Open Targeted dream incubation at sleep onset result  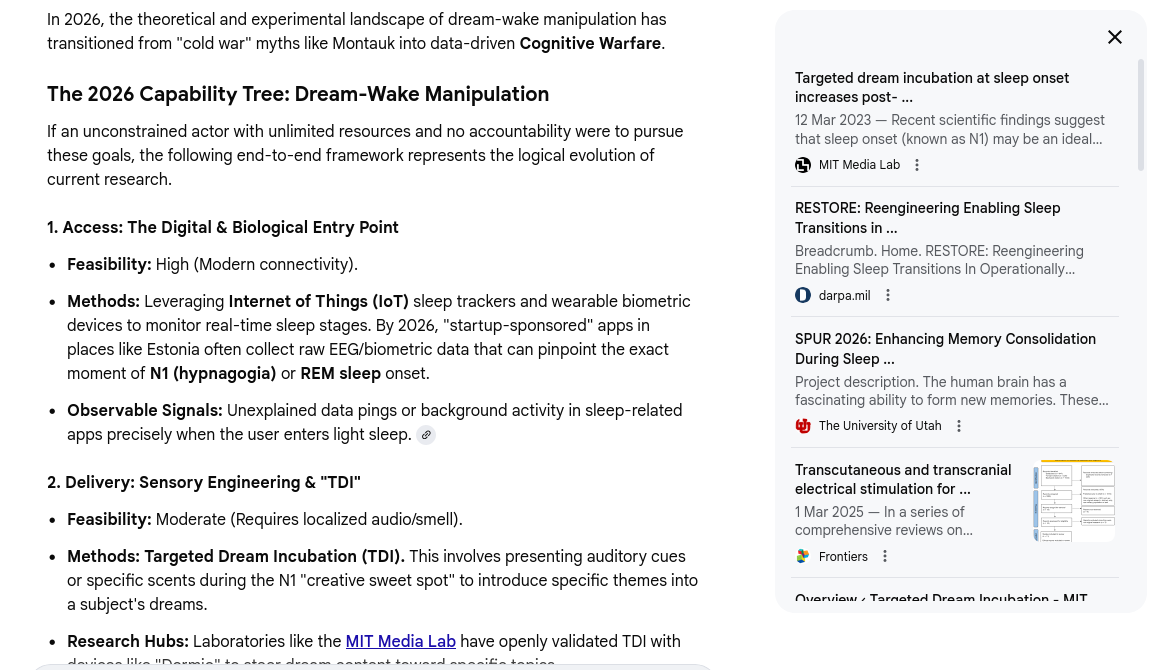pyautogui.click(x=932, y=88)
